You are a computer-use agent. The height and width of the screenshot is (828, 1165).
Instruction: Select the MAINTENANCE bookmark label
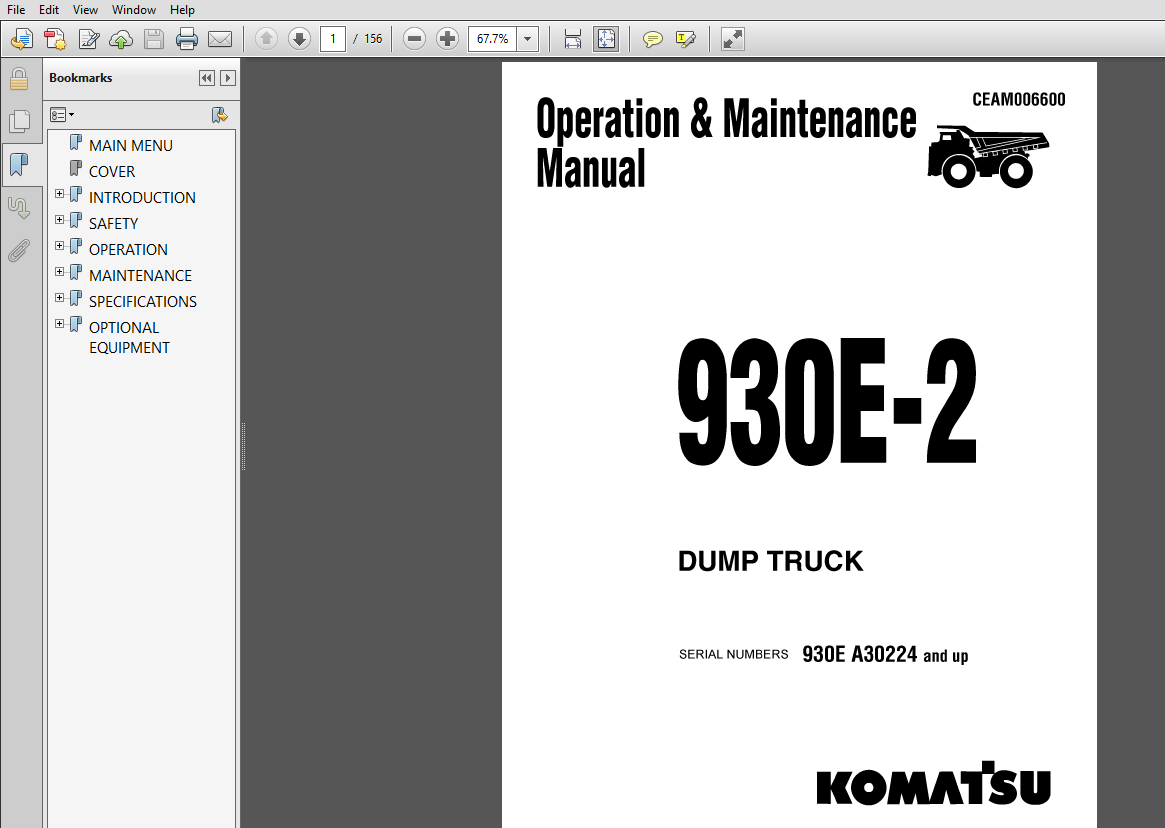(140, 276)
